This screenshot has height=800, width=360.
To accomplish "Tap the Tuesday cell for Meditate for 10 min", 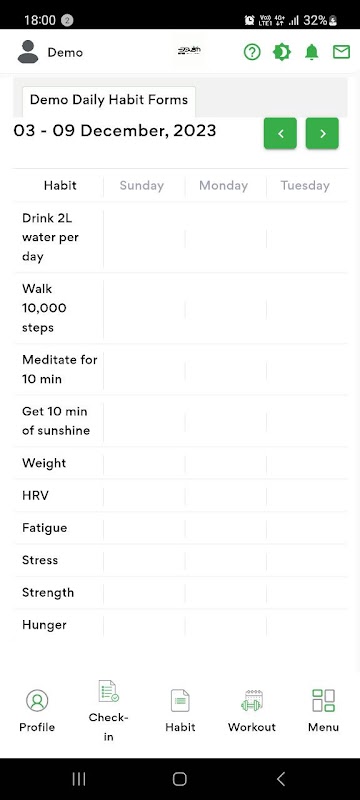I will 307,369.
